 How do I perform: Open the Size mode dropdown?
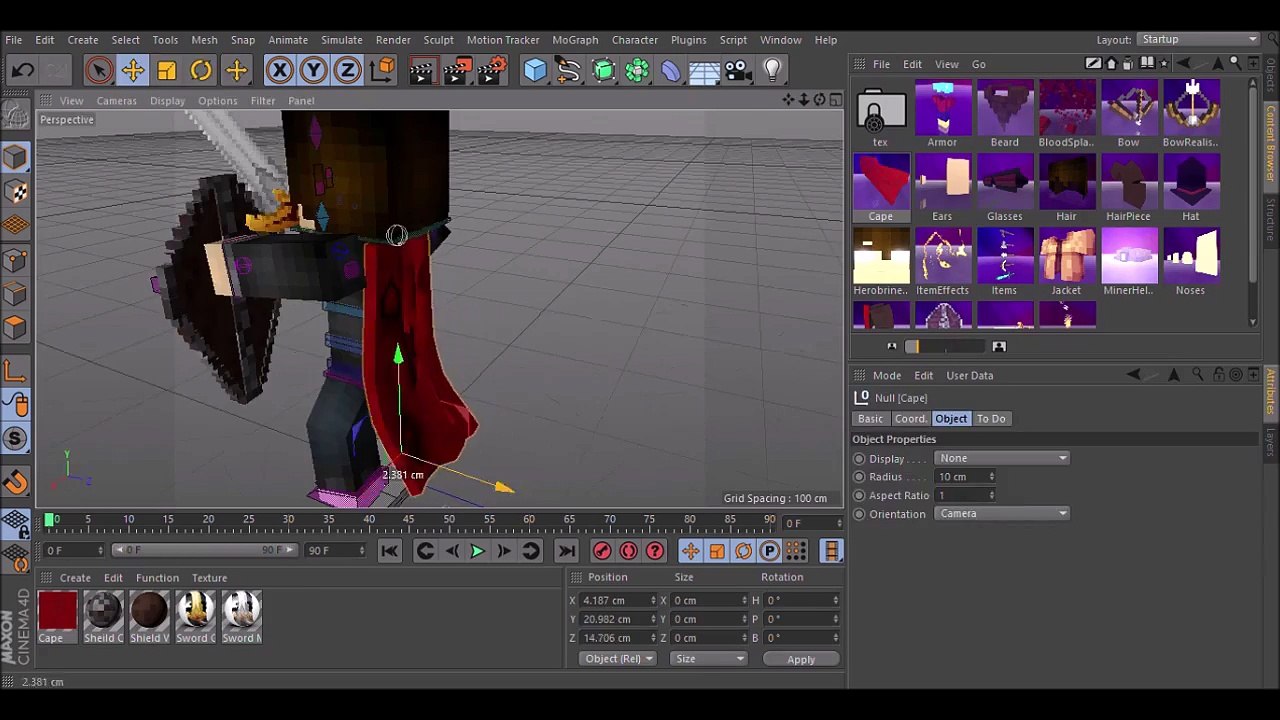708,659
